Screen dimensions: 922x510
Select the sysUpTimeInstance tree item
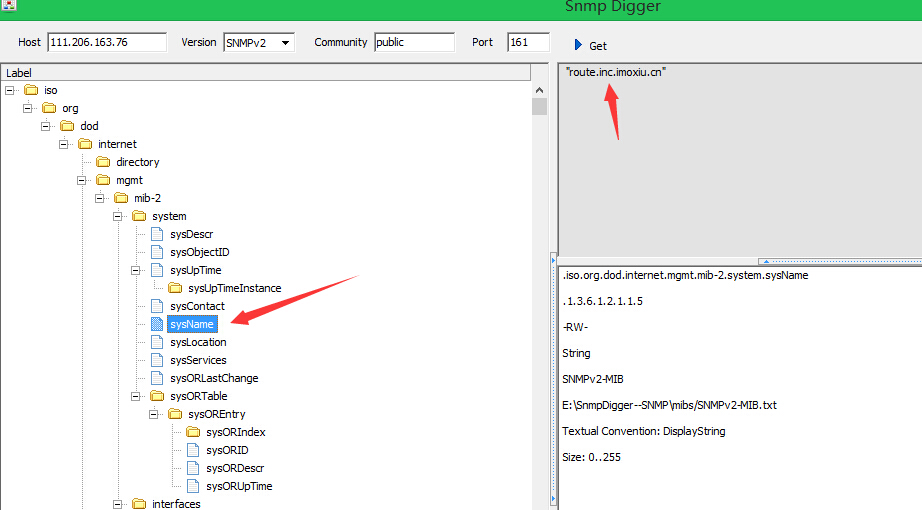pyautogui.click(x=235, y=288)
